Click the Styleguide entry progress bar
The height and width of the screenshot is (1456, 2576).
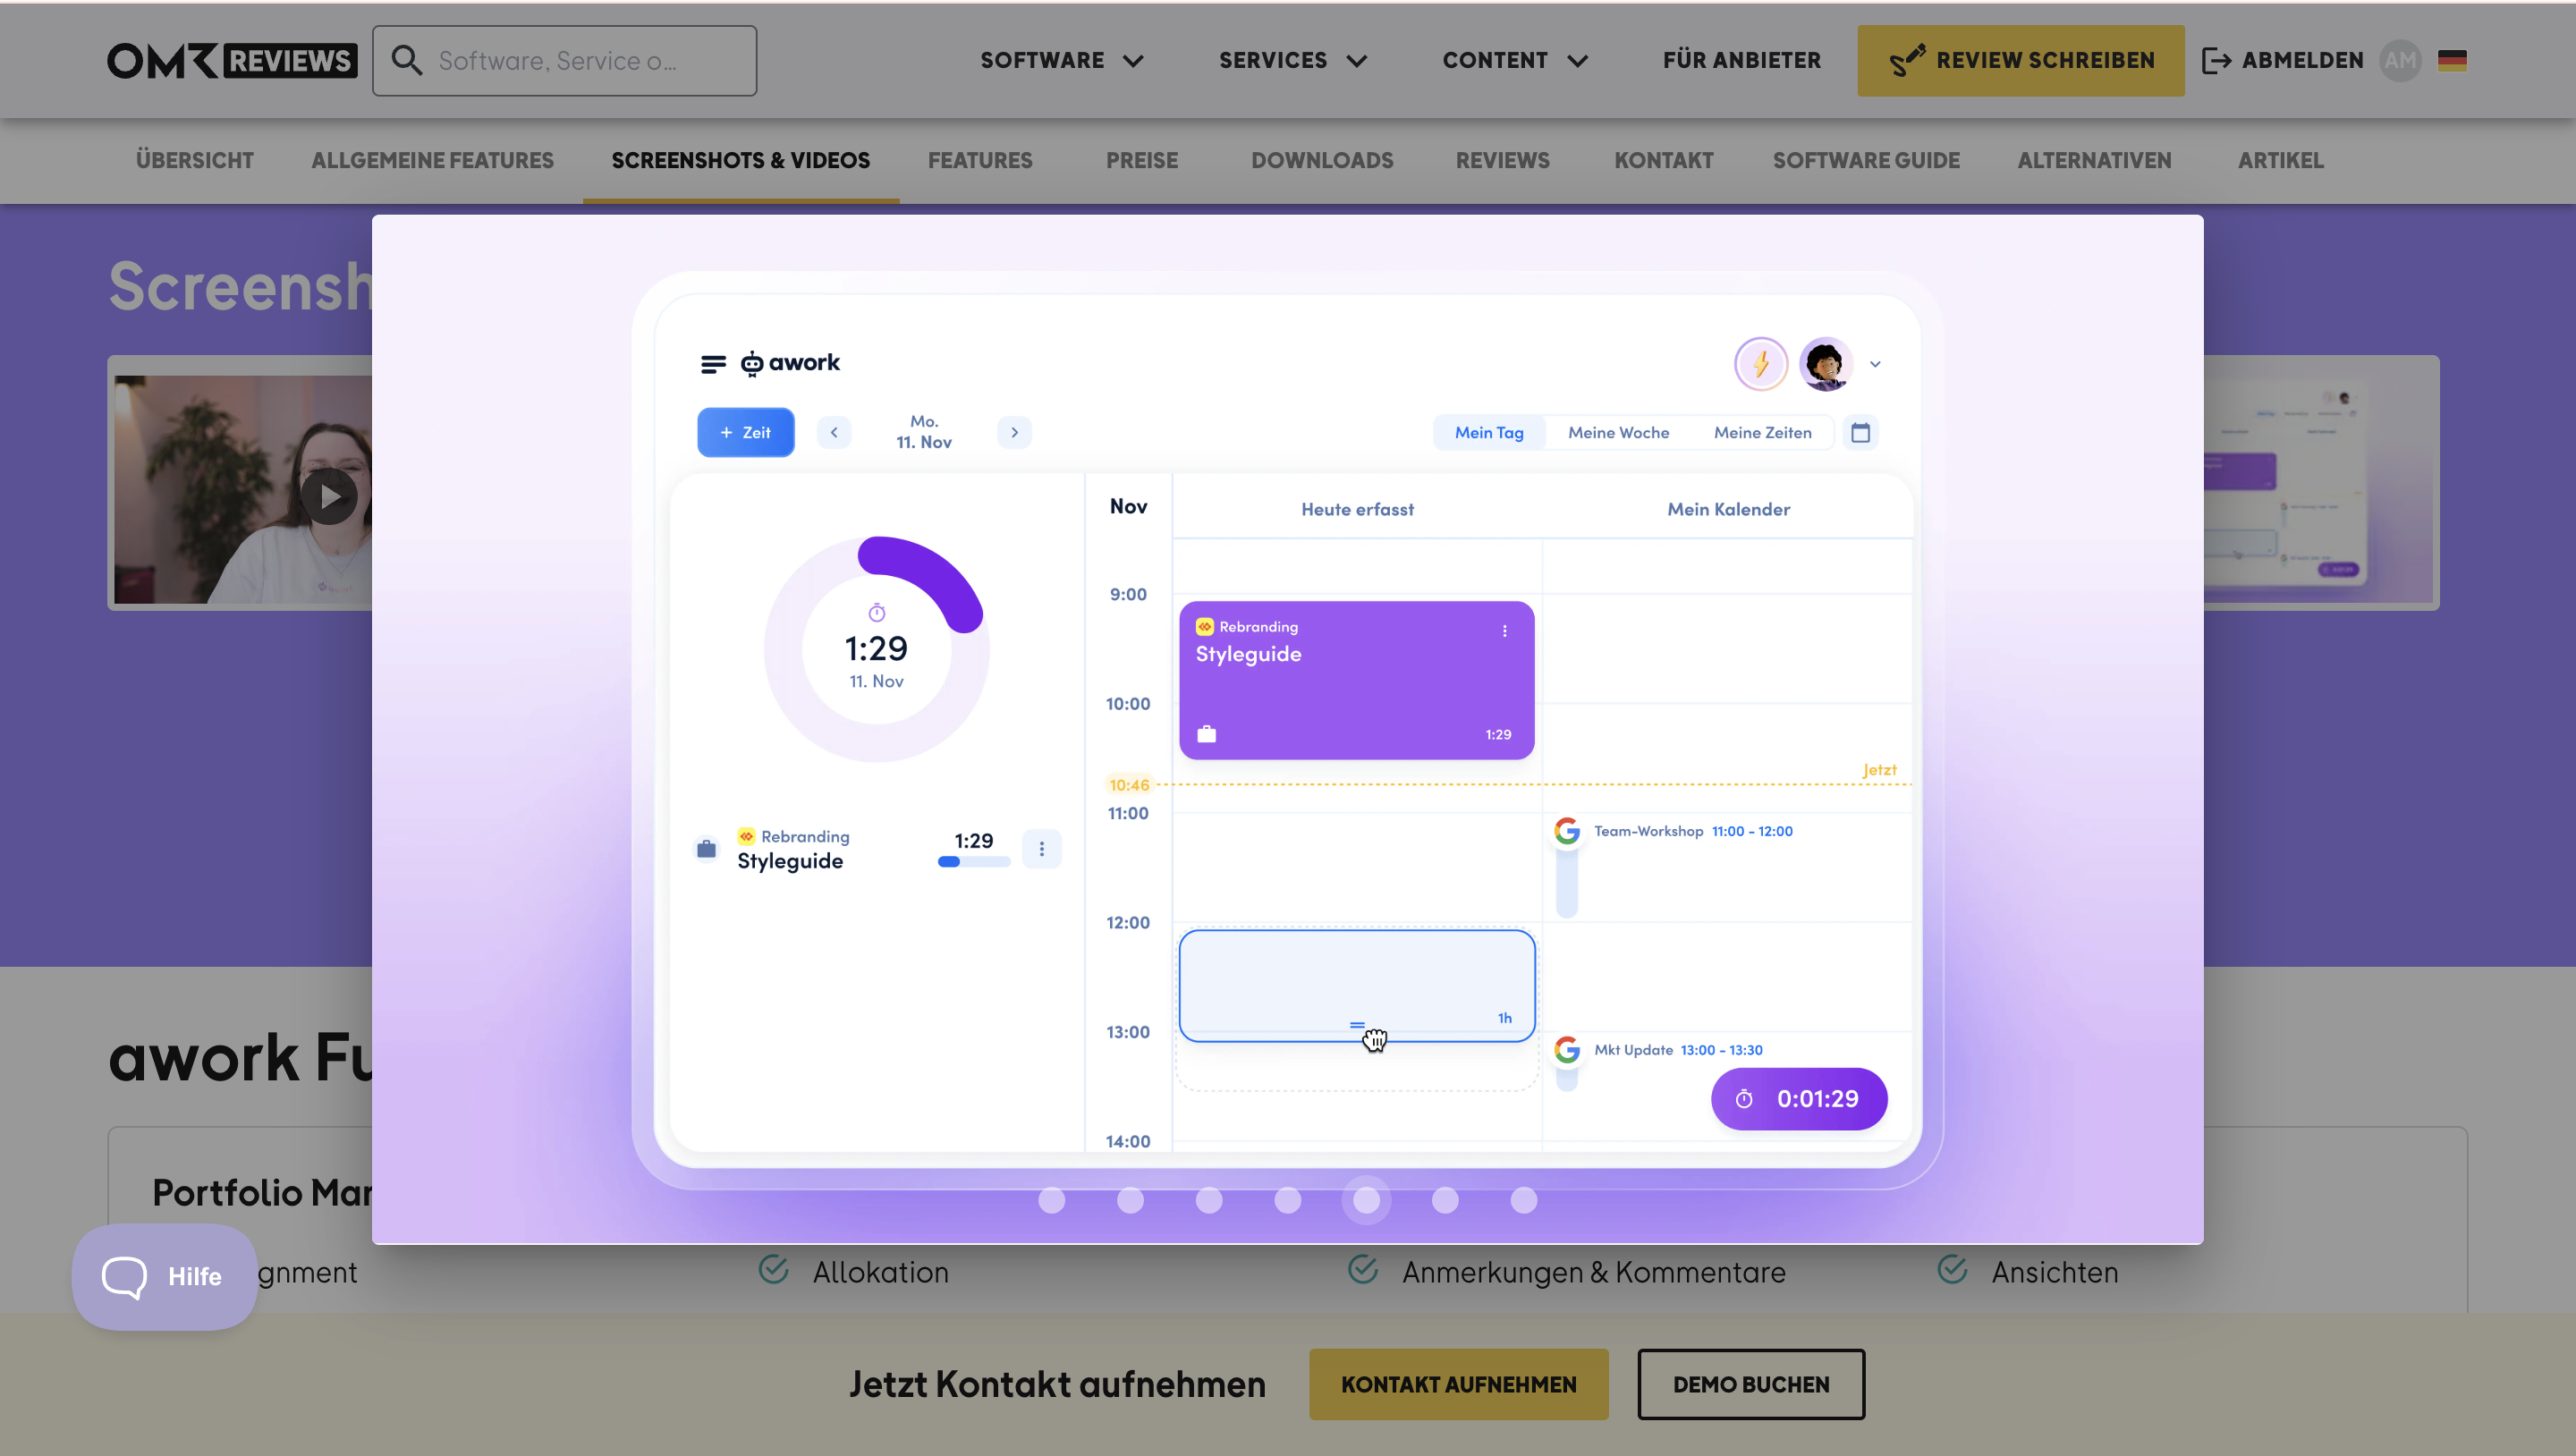[x=973, y=862]
